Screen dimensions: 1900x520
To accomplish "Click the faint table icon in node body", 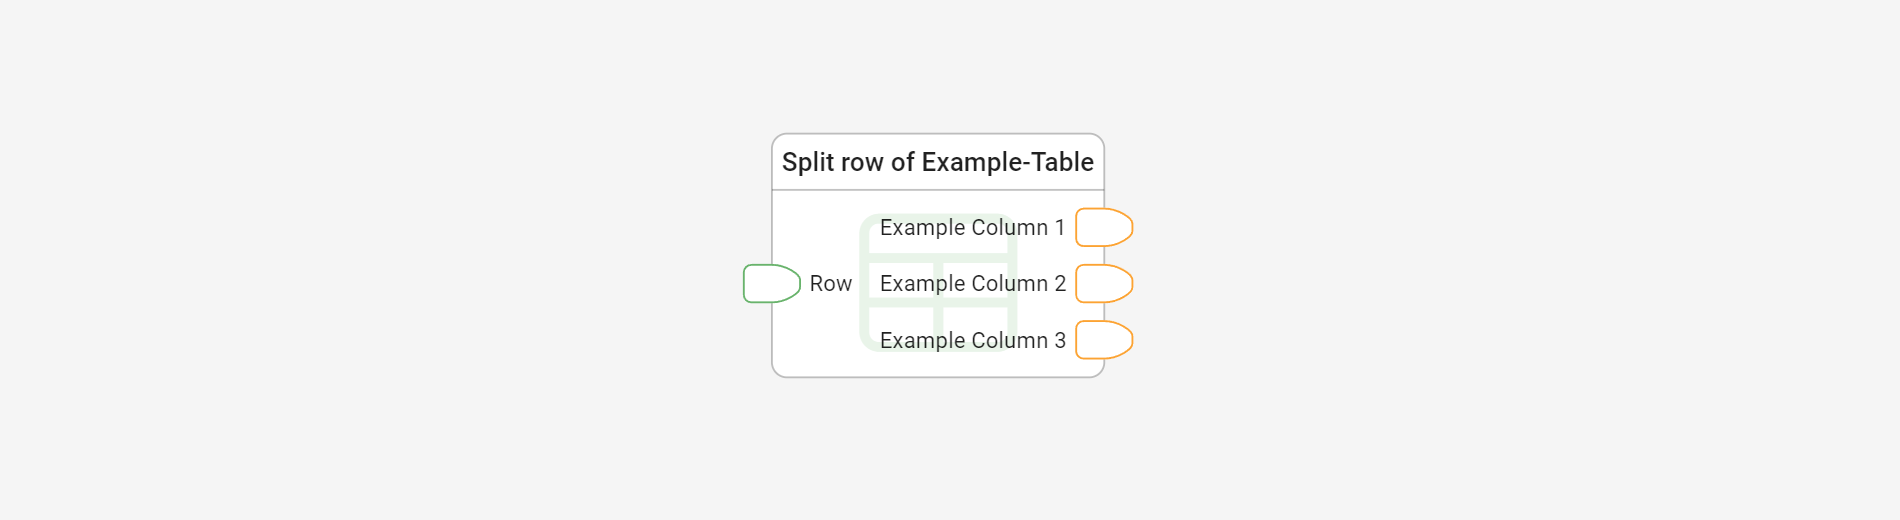I will point(938,283).
